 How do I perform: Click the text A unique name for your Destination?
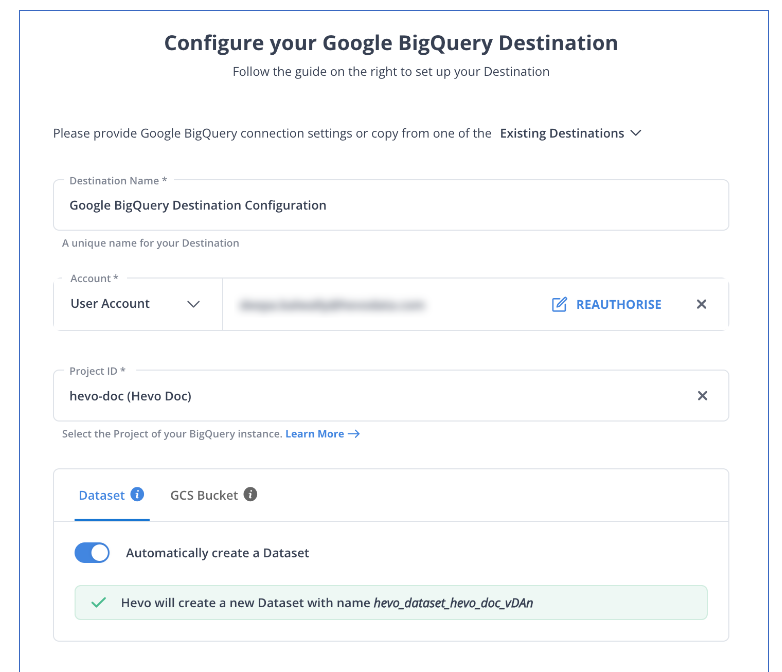(151, 243)
